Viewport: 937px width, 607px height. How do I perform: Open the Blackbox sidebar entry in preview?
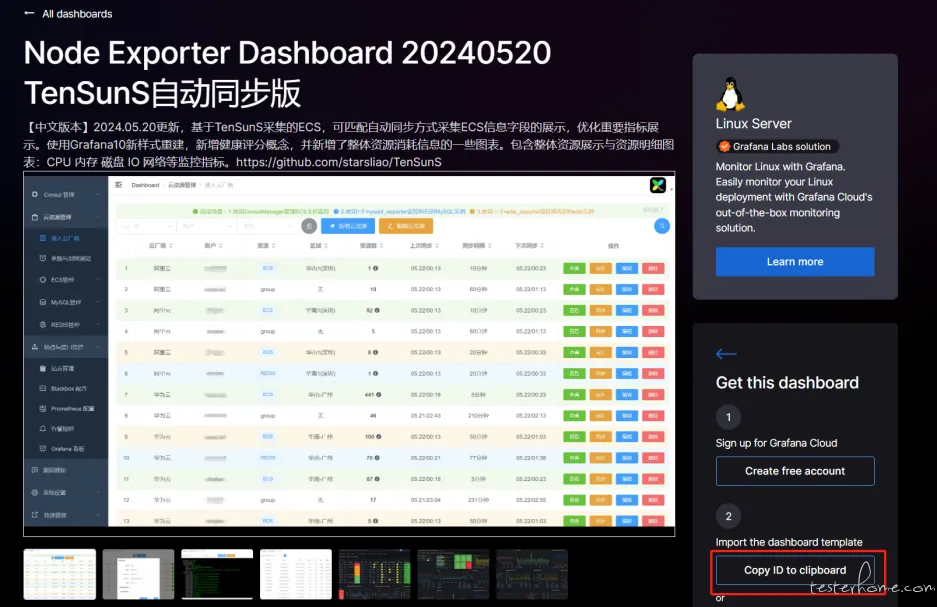pos(66,388)
